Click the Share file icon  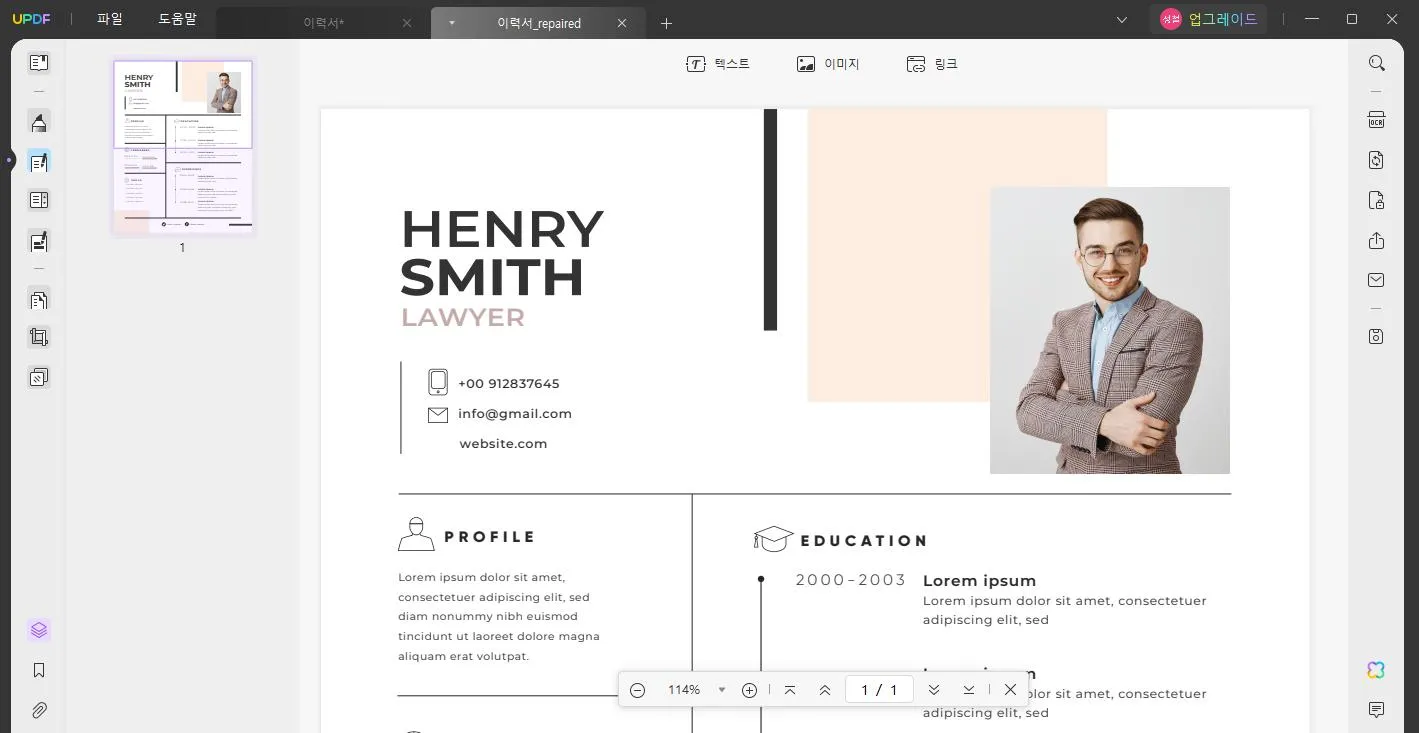point(1377,240)
